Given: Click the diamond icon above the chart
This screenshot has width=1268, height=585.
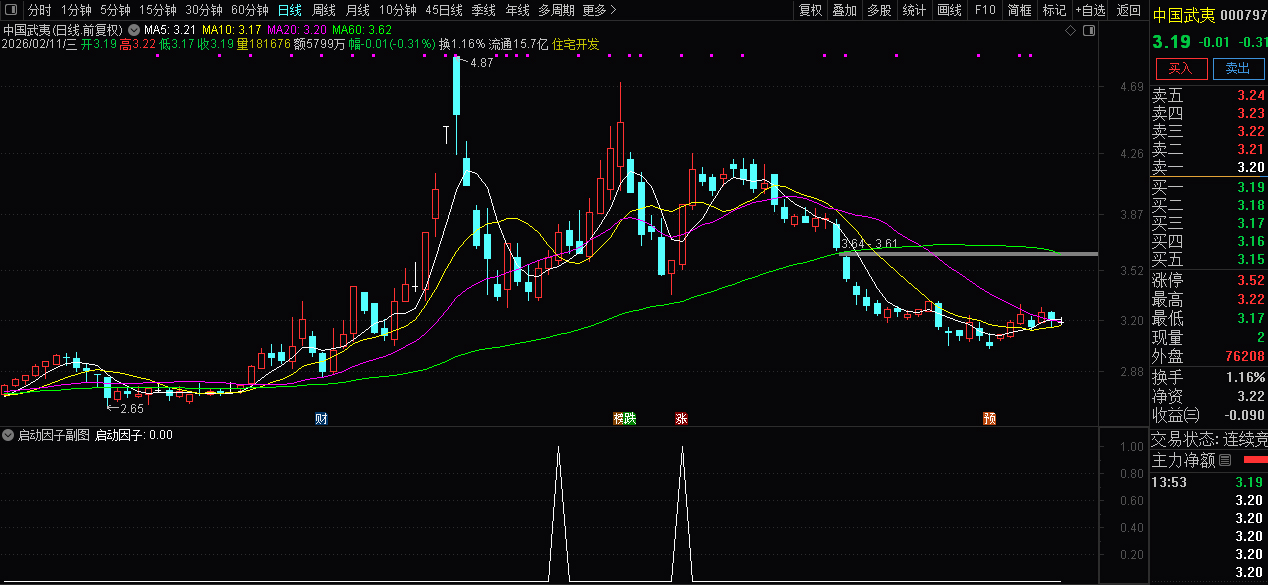Looking at the screenshot, I should [x=1070, y=31].
